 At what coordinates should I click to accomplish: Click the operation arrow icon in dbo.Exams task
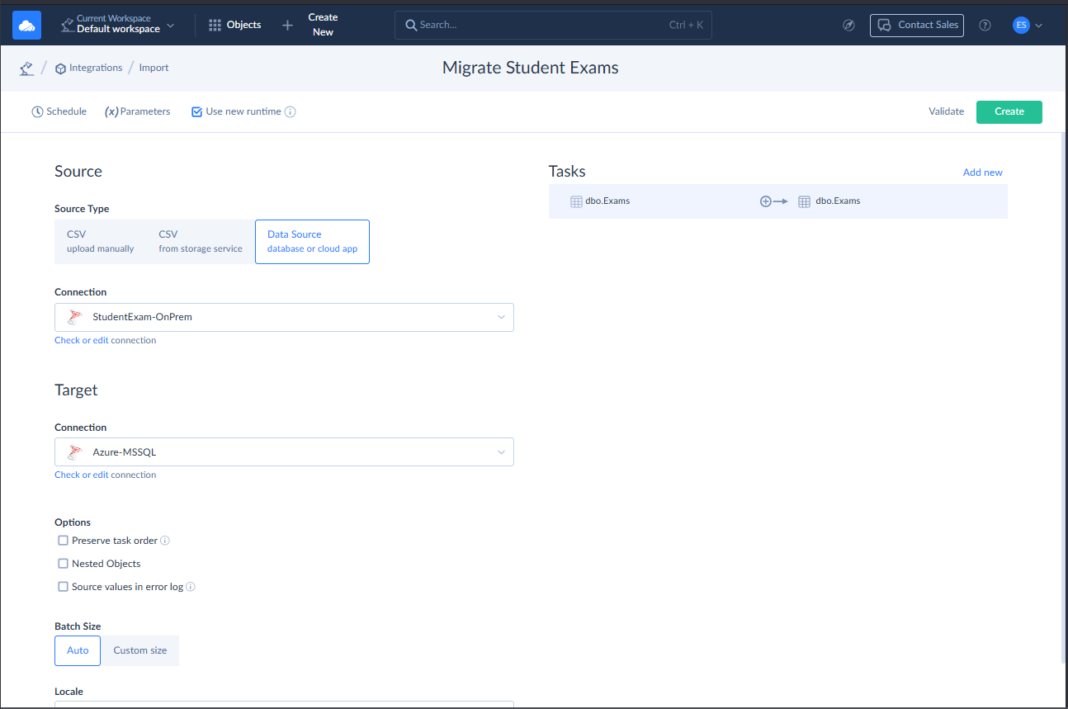(773, 201)
